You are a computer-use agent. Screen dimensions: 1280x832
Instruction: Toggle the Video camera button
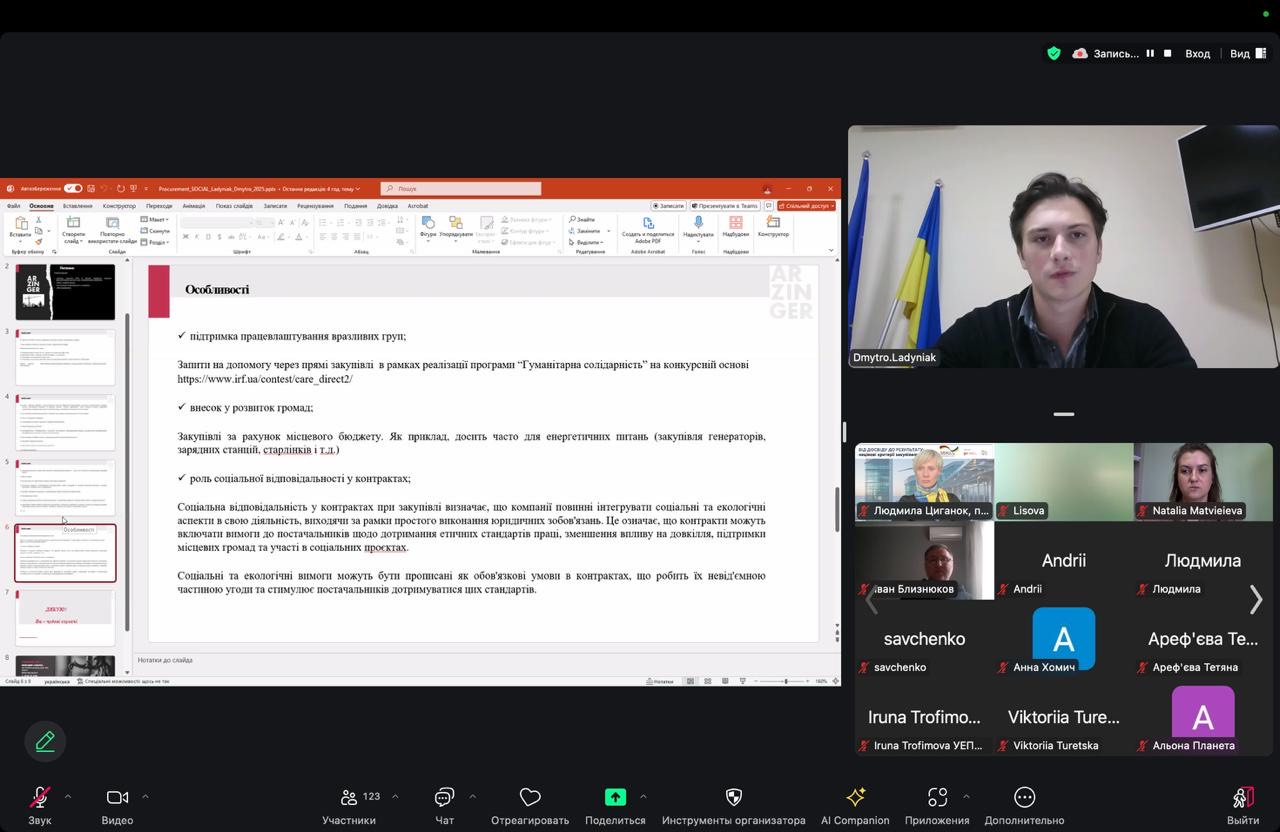click(117, 797)
